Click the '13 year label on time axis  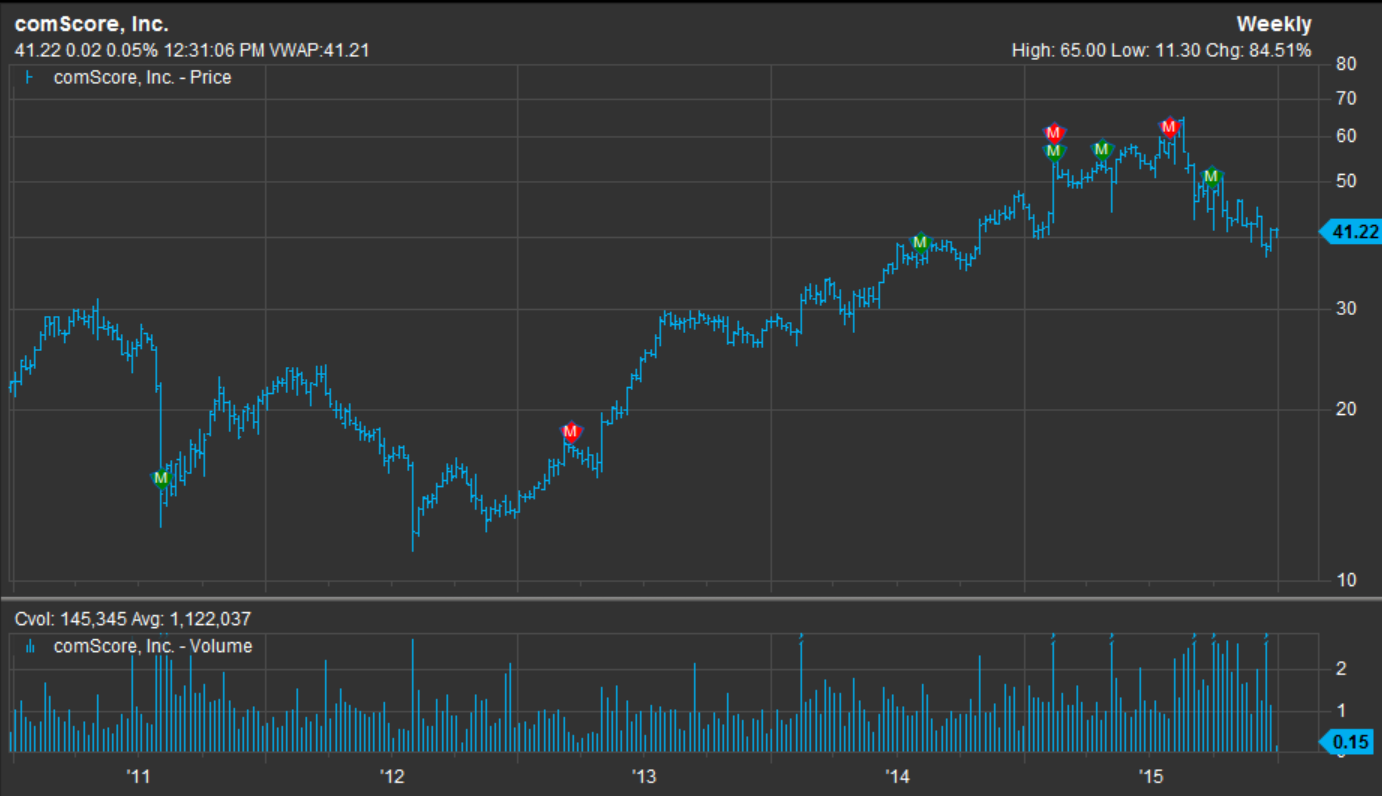click(643, 776)
